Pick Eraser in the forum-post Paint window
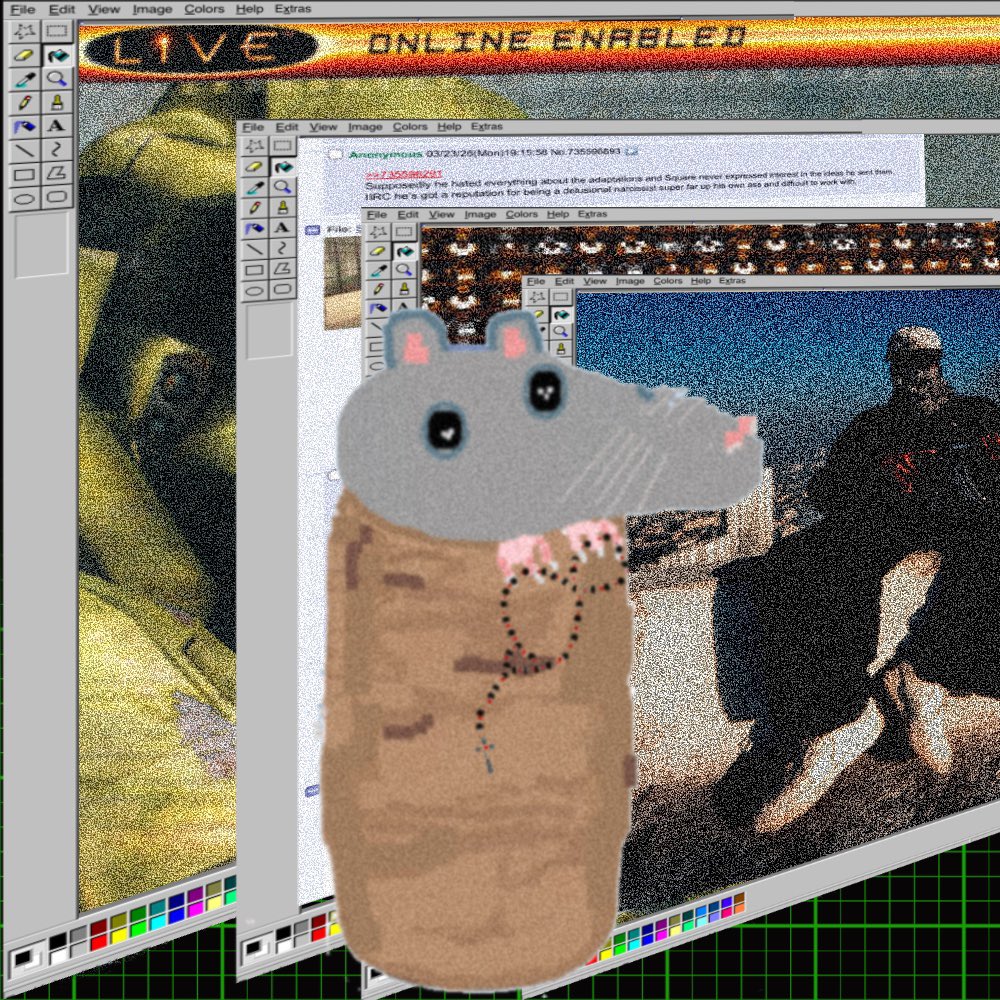 [254, 167]
